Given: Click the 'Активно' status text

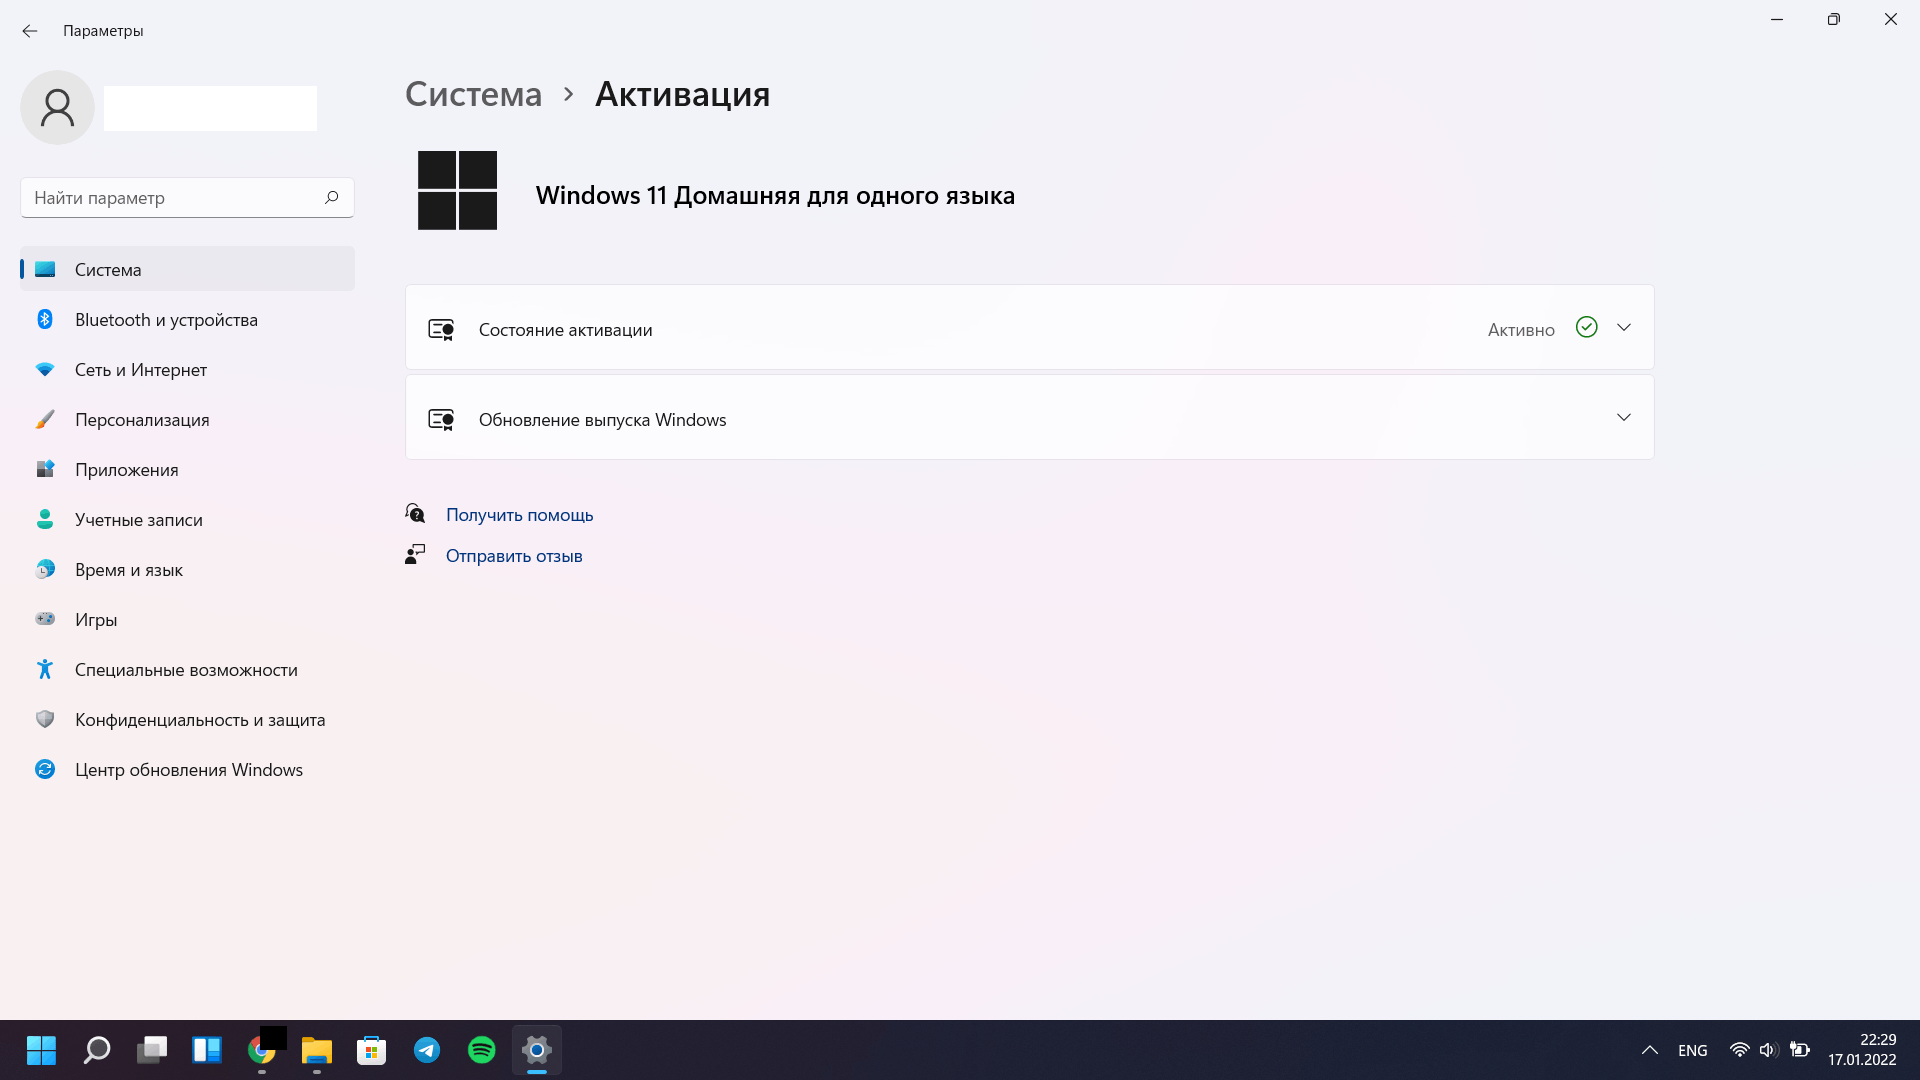Looking at the screenshot, I should pyautogui.click(x=1521, y=330).
